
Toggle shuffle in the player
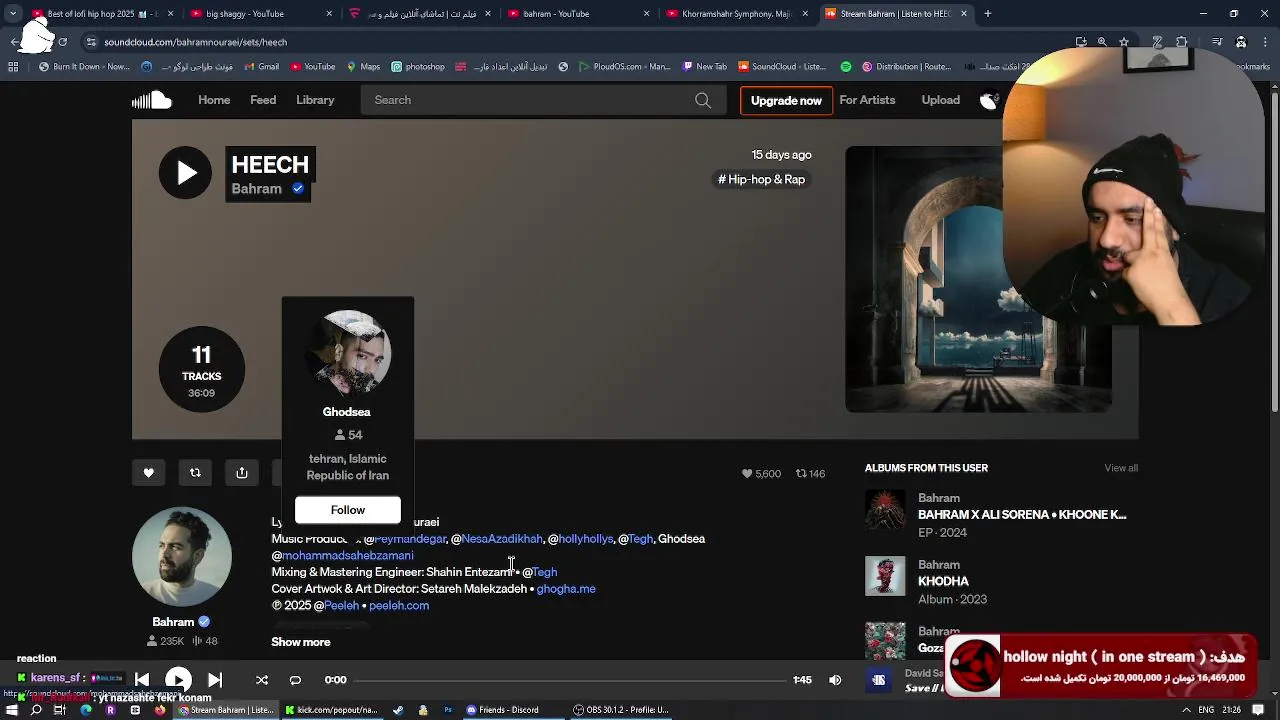262,680
